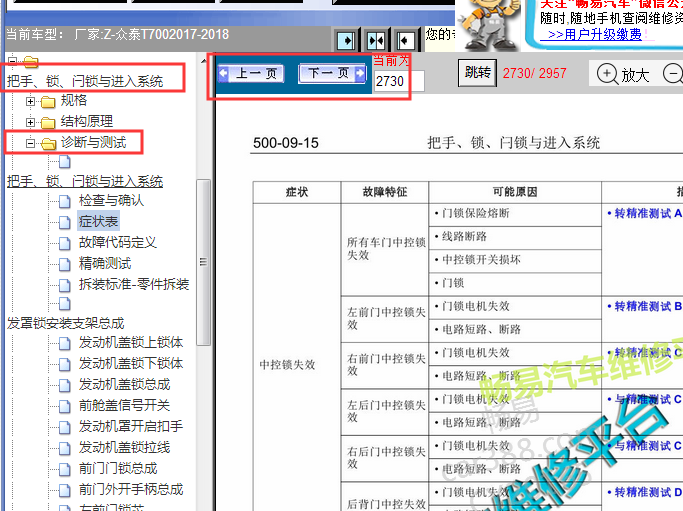
Task: Go to next page with 下一页
Action: [x=332, y=73]
